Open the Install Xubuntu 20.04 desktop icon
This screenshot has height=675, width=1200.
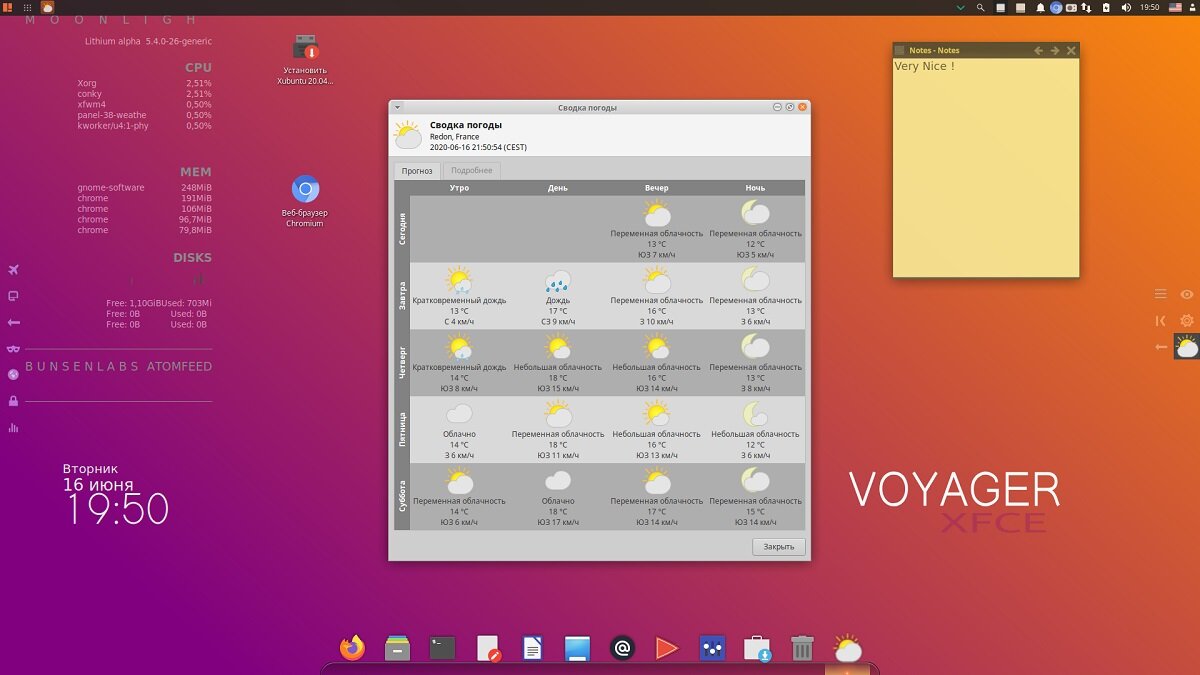point(305,58)
